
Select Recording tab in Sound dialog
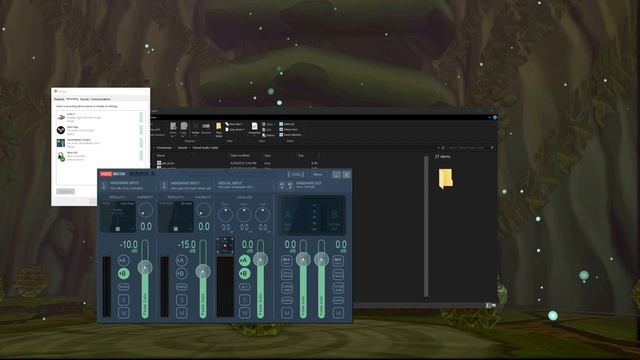tap(72, 99)
